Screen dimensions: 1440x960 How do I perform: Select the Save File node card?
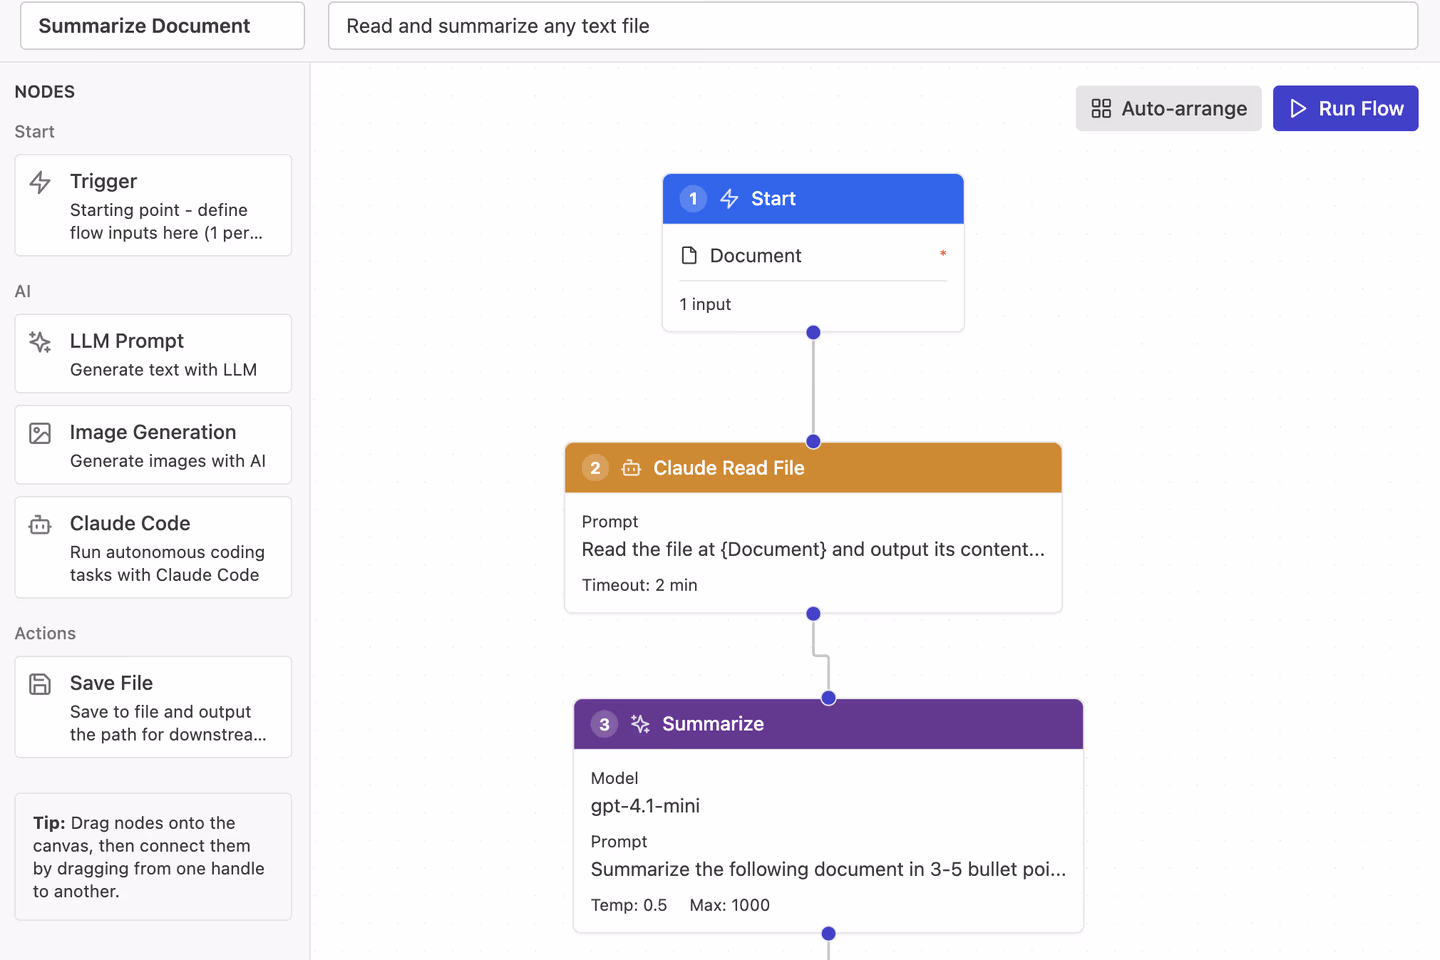(153, 707)
